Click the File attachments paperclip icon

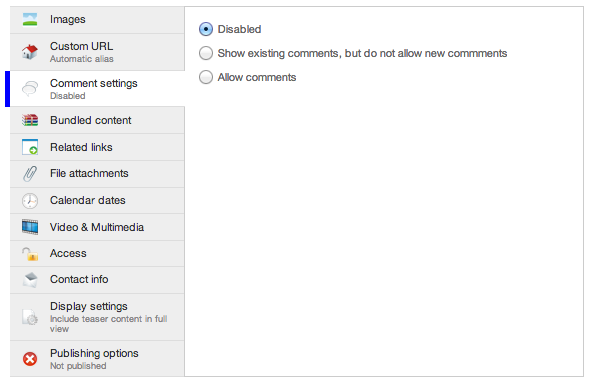(30, 174)
